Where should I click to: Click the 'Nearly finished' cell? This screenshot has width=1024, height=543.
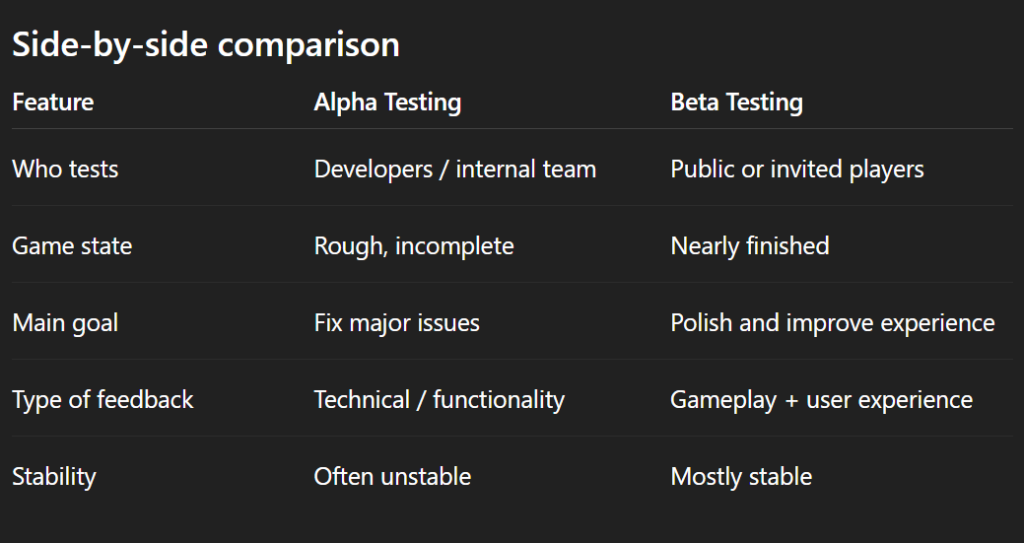(750, 246)
